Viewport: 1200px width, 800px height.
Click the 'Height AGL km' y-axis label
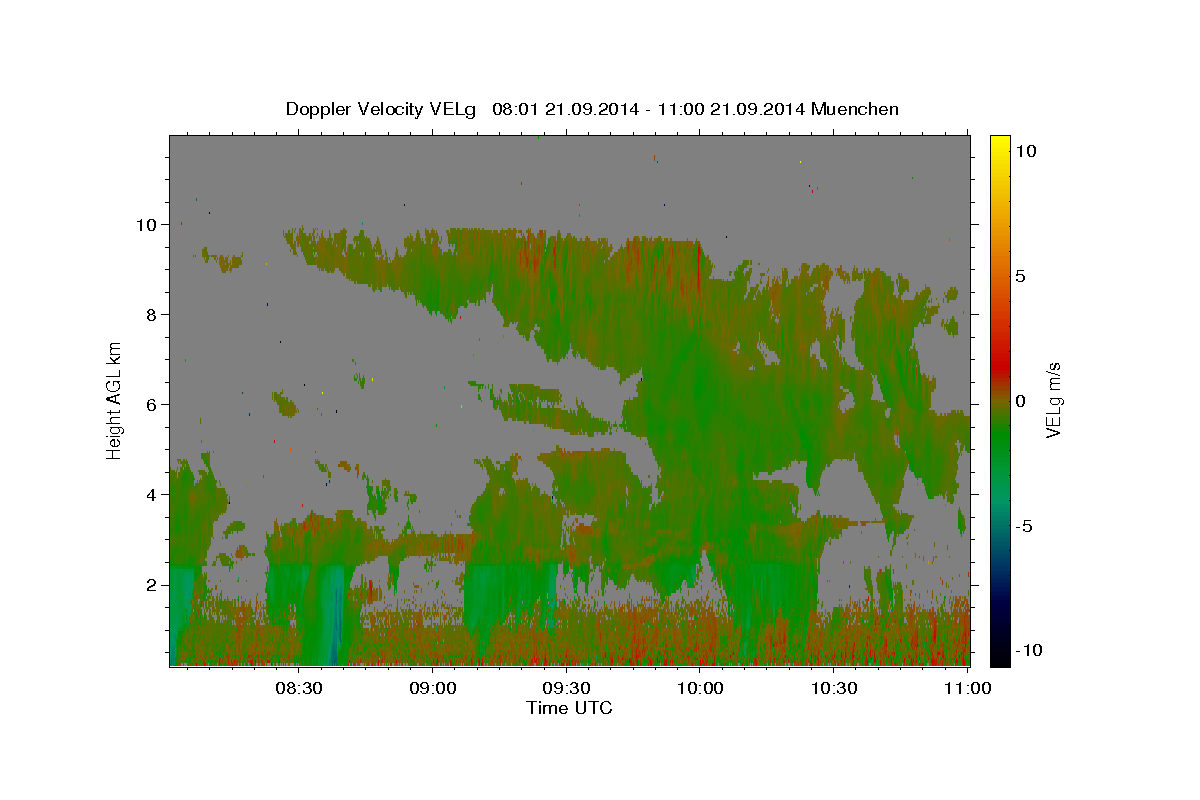tap(115, 400)
